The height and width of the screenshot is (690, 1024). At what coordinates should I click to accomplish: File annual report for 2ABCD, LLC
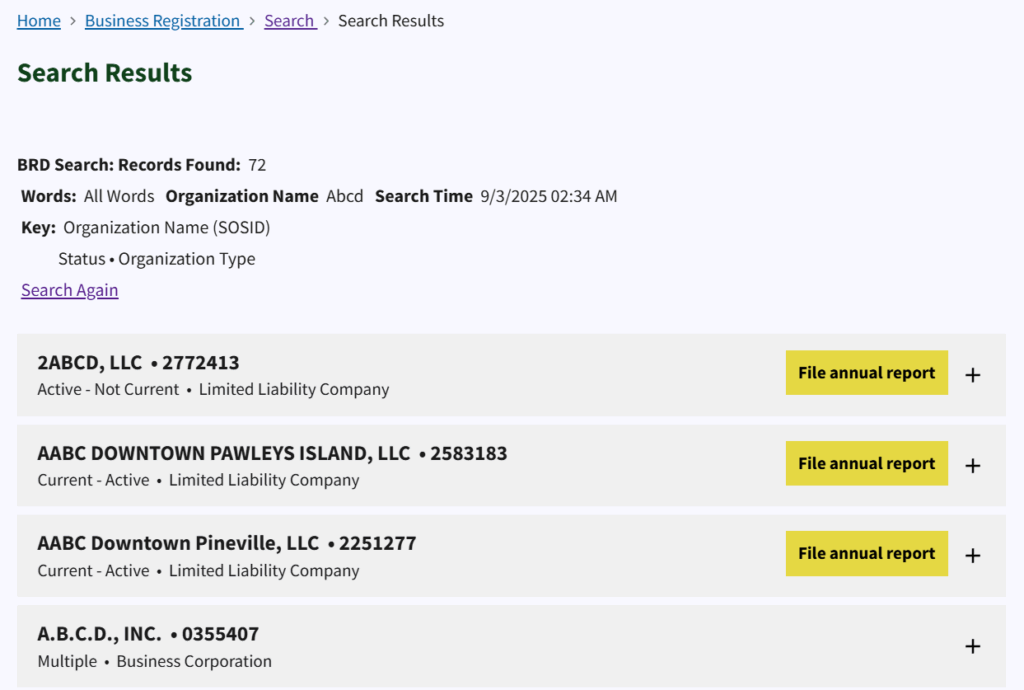[866, 373]
